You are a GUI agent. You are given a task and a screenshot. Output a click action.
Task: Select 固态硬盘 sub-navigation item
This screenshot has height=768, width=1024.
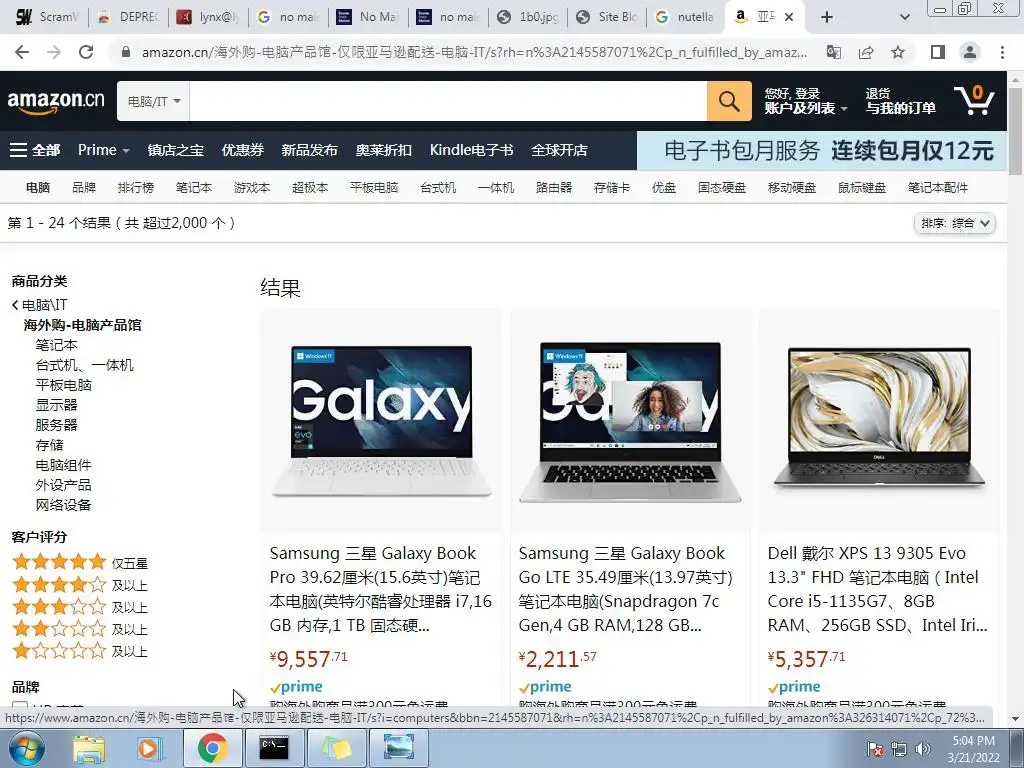[x=722, y=188]
